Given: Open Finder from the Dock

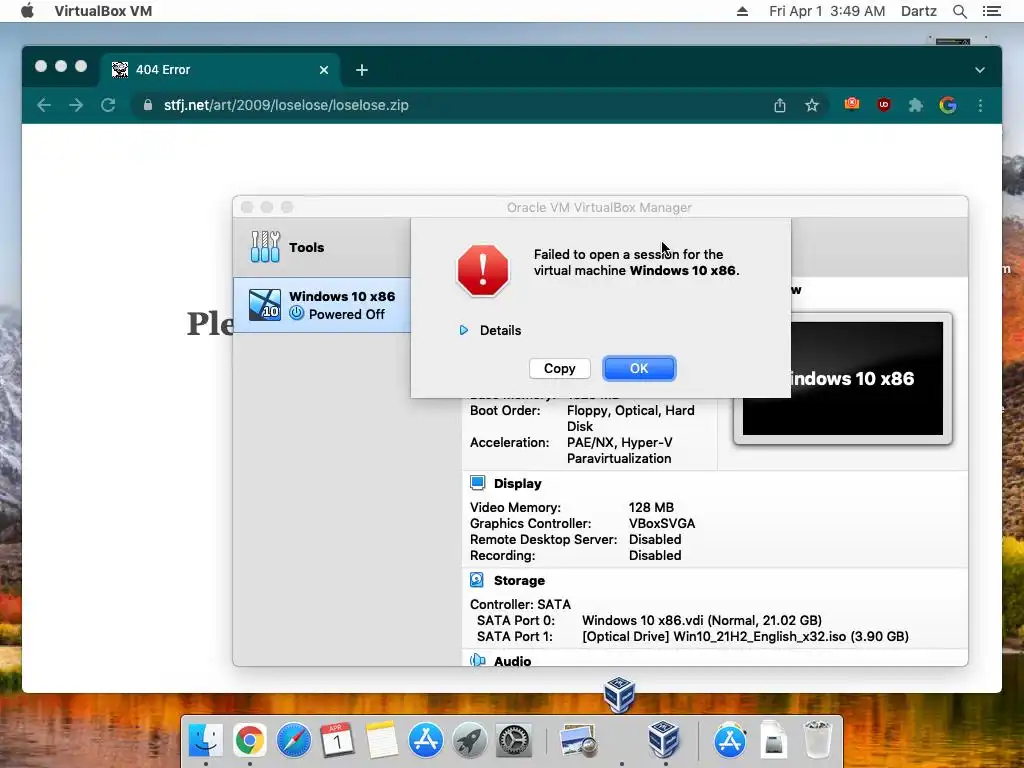Looking at the screenshot, I should [206, 741].
